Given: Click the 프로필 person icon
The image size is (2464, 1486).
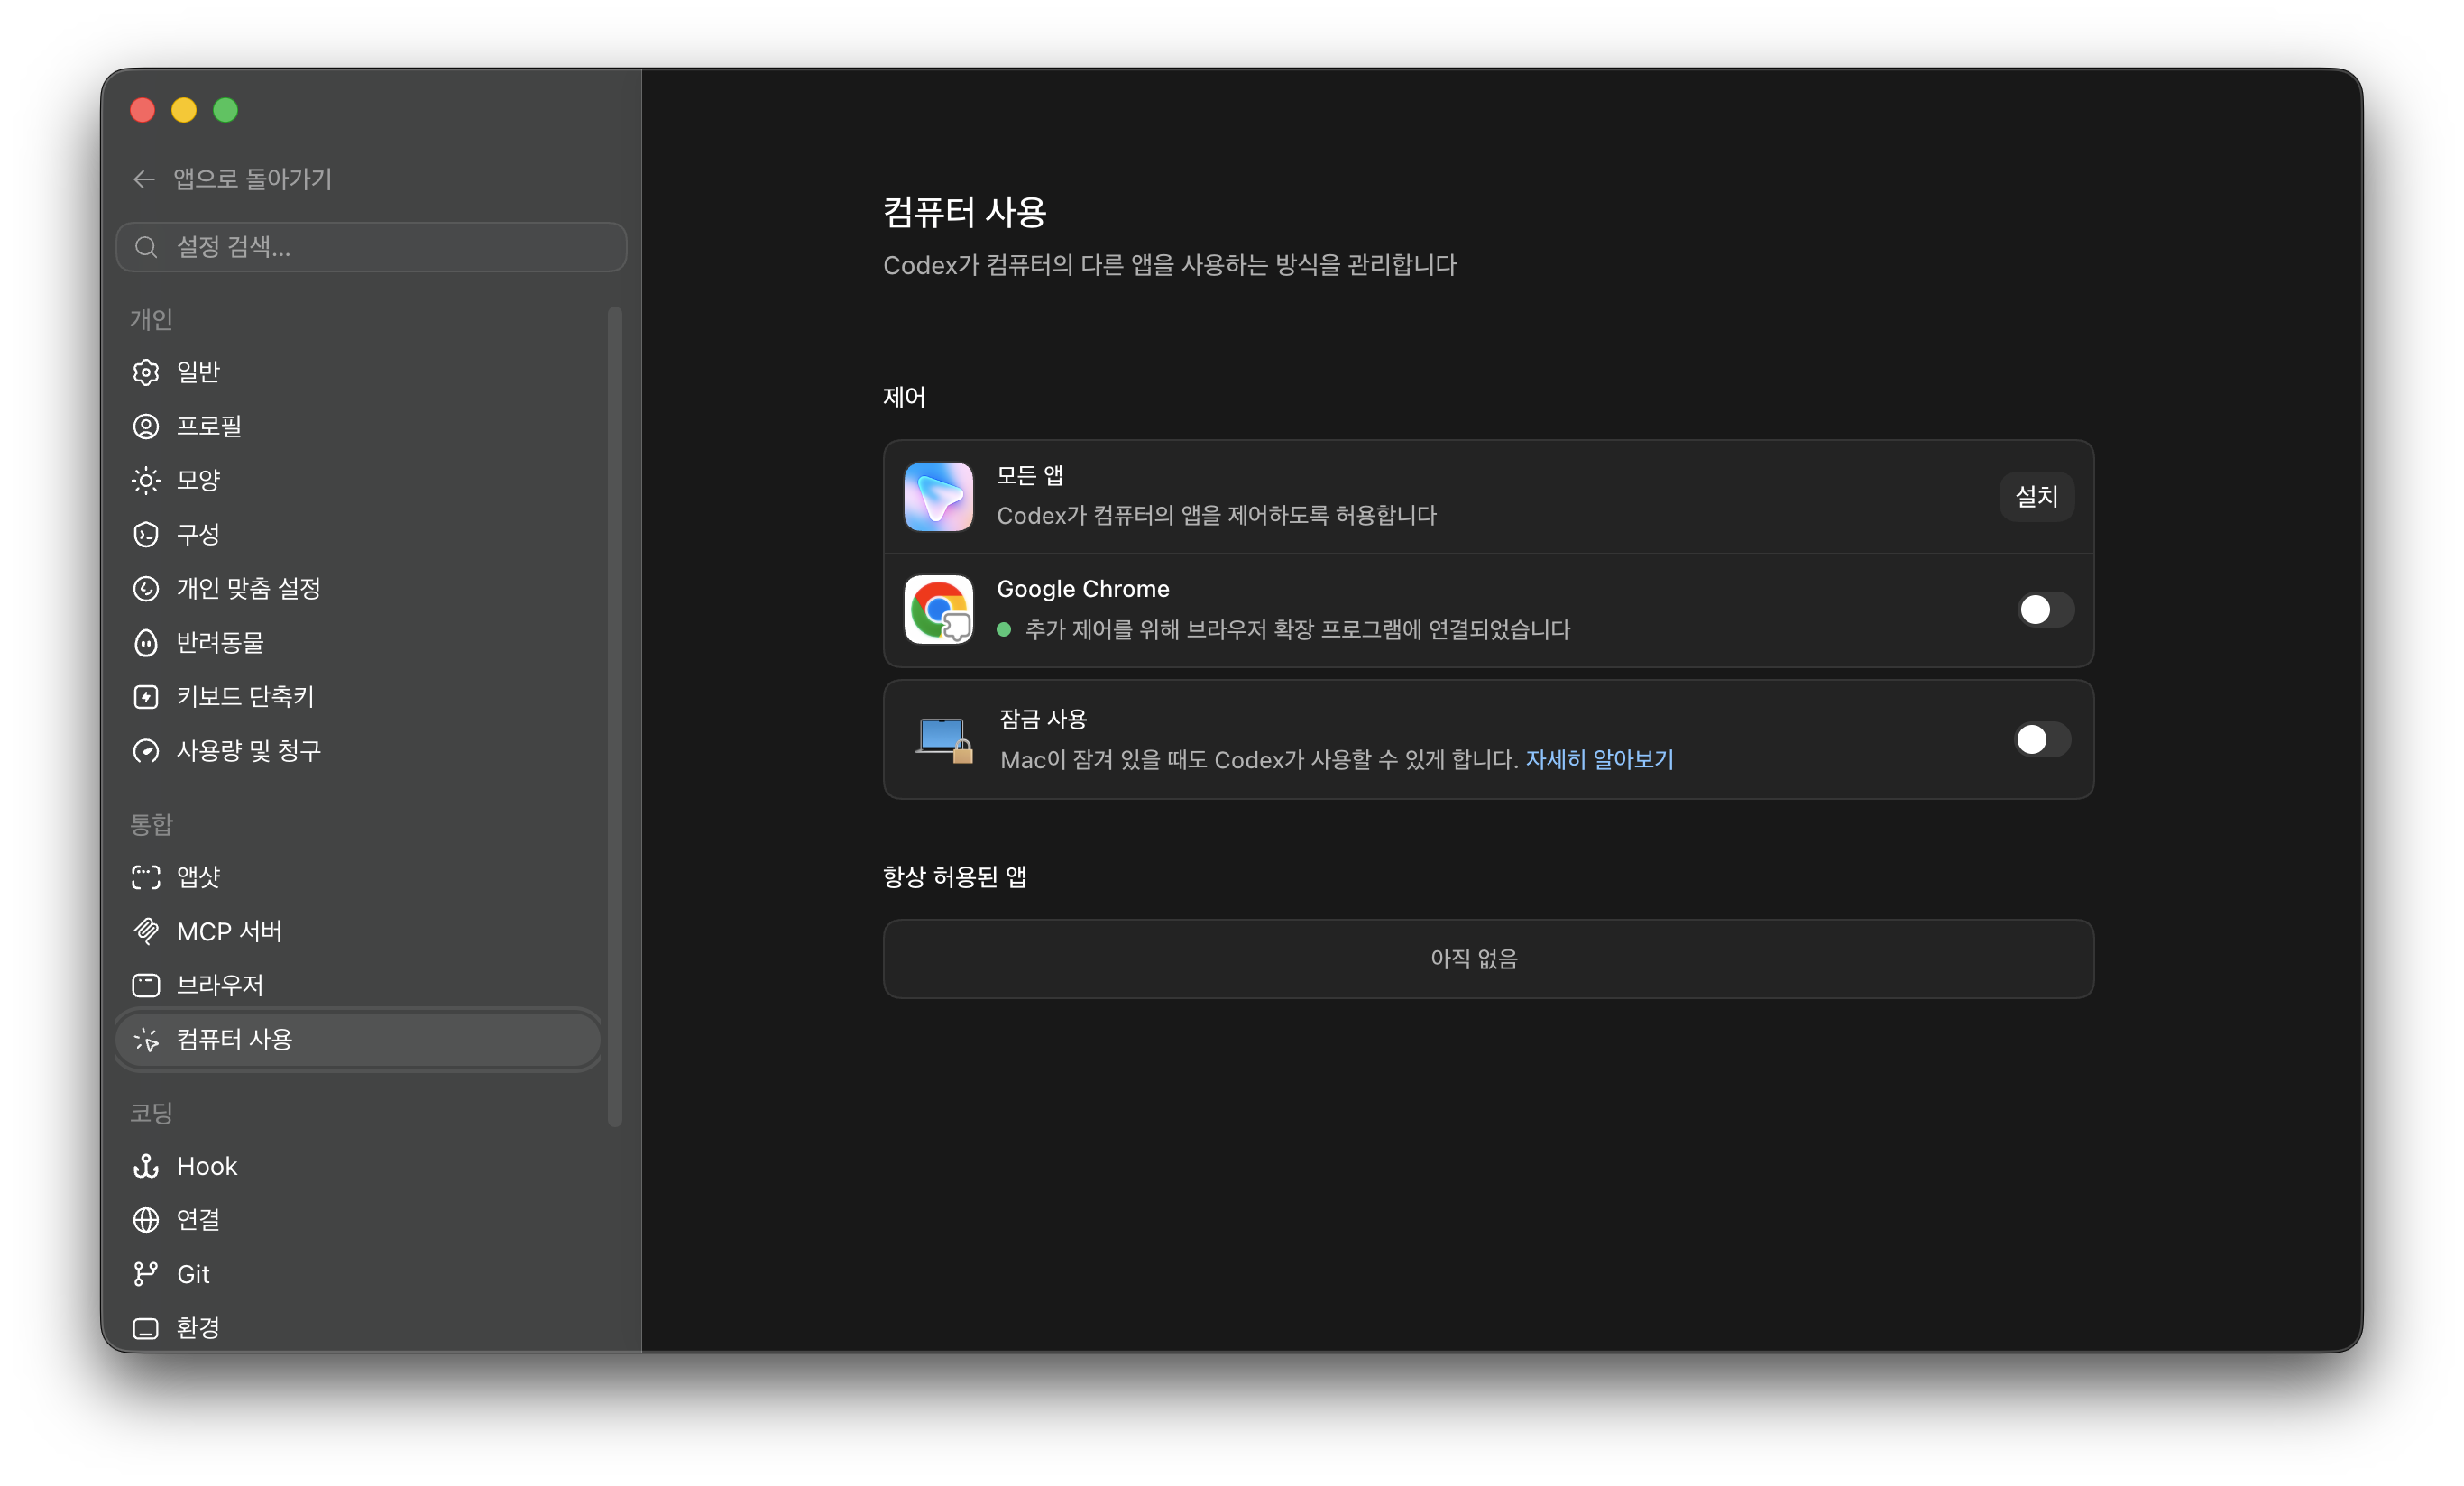Looking at the screenshot, I should click(146, 426).
